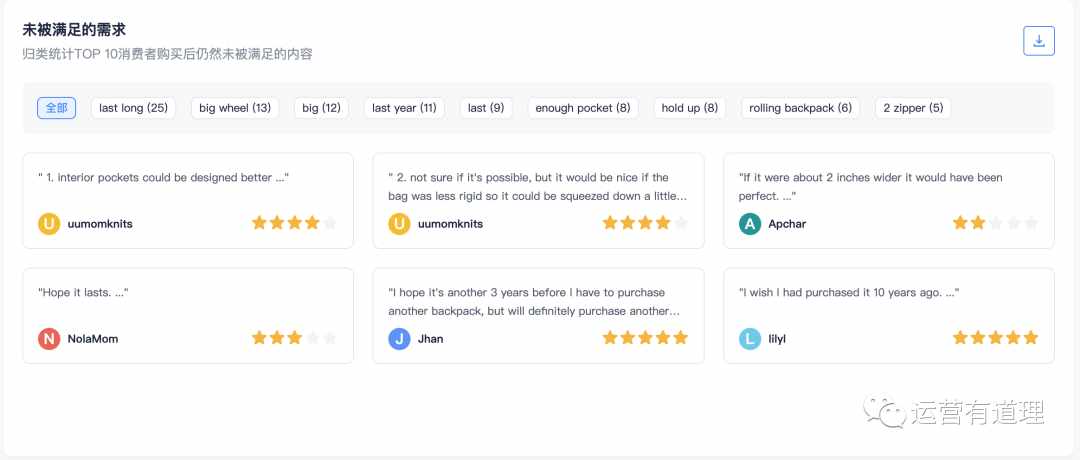Image resolution: width=1080 pixels, height=460 pixels.
Task: Pick the last (9) tag
Action: [x=486, y=108]
